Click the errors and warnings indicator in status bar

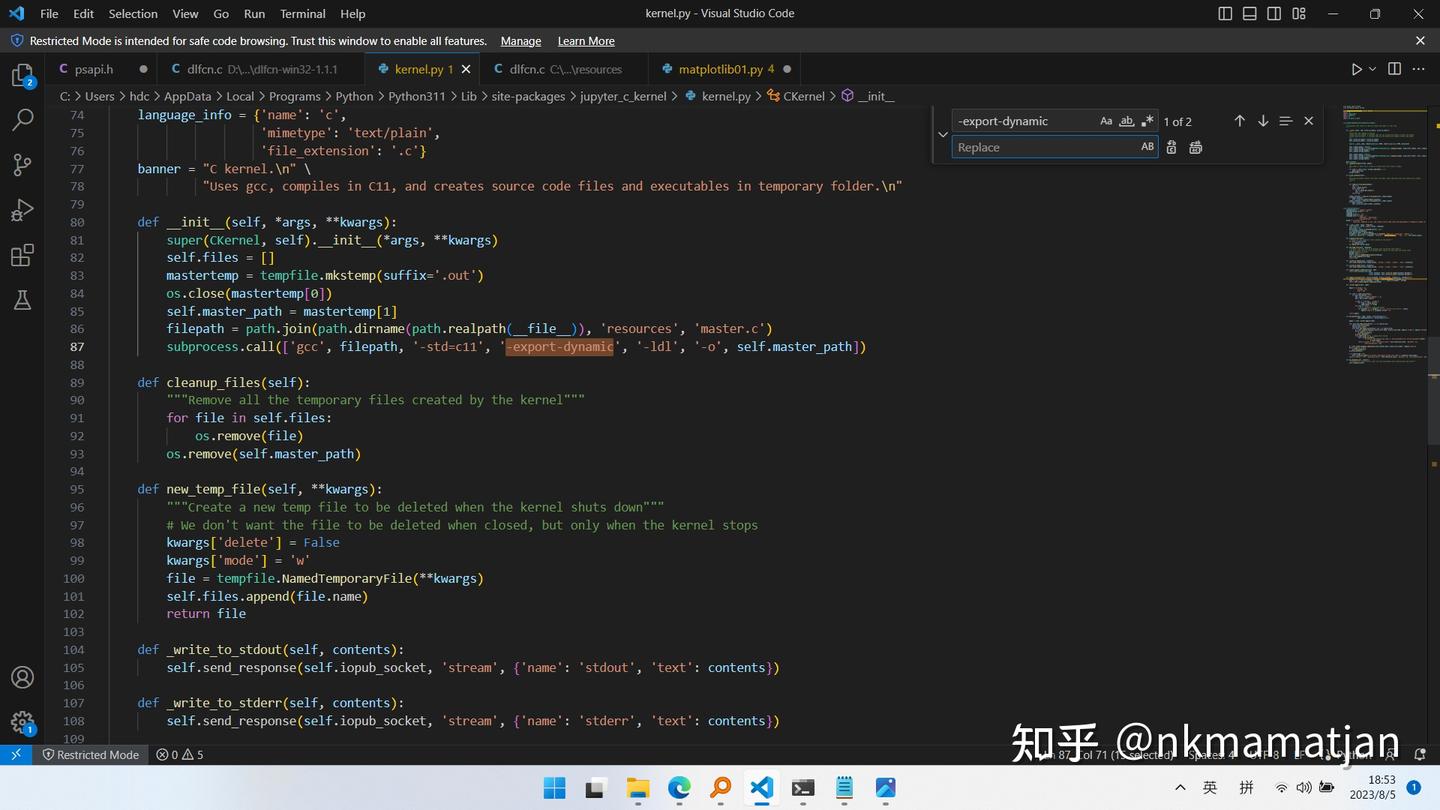(x=178, y=755)
